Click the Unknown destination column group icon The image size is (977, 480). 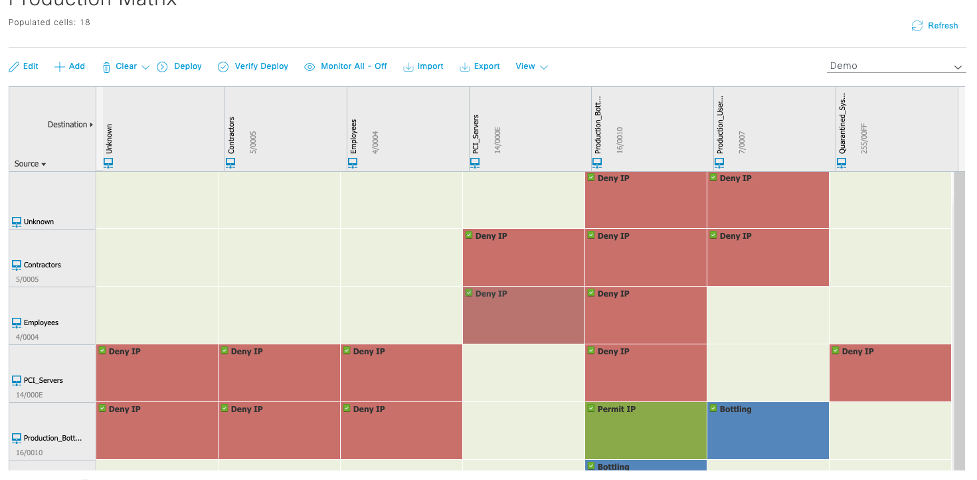(108, 163)
